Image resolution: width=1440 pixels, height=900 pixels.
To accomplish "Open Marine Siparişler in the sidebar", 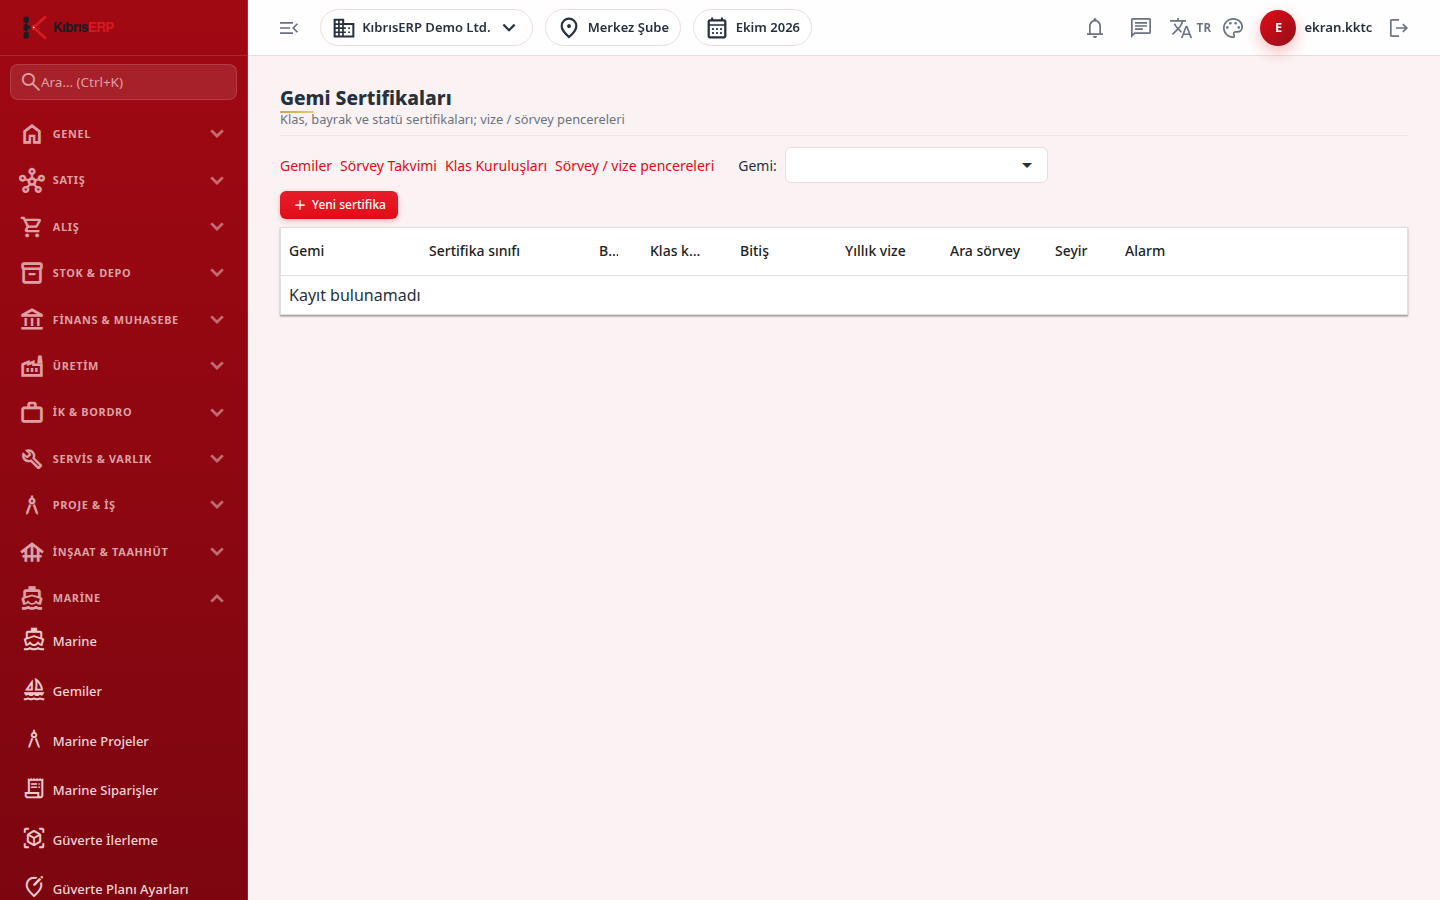I will [x=124, y=790].
